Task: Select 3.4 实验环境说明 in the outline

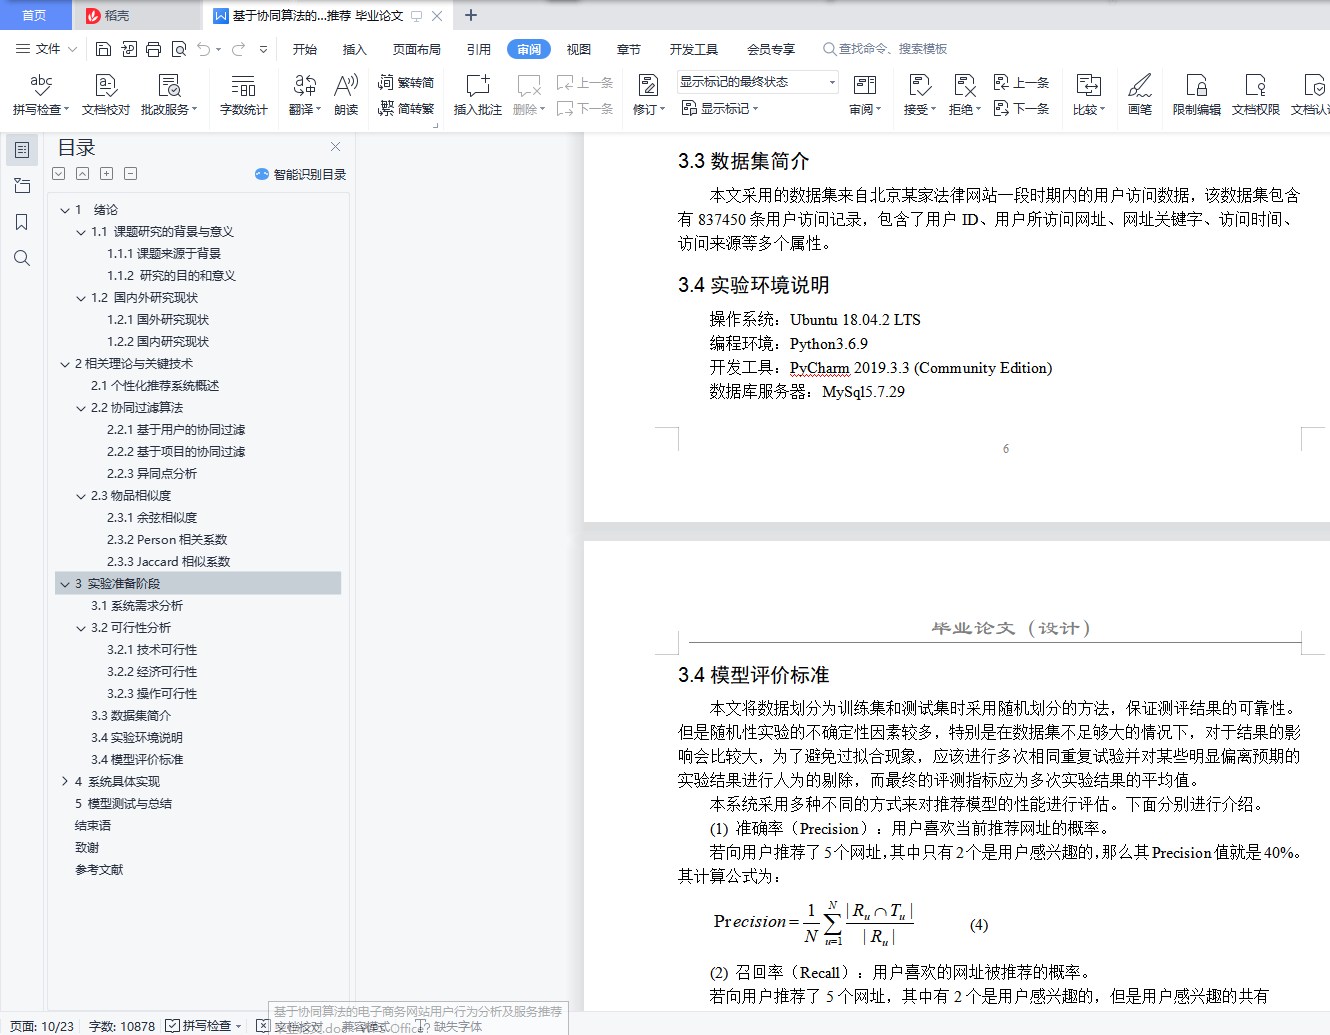Action: 137,738
